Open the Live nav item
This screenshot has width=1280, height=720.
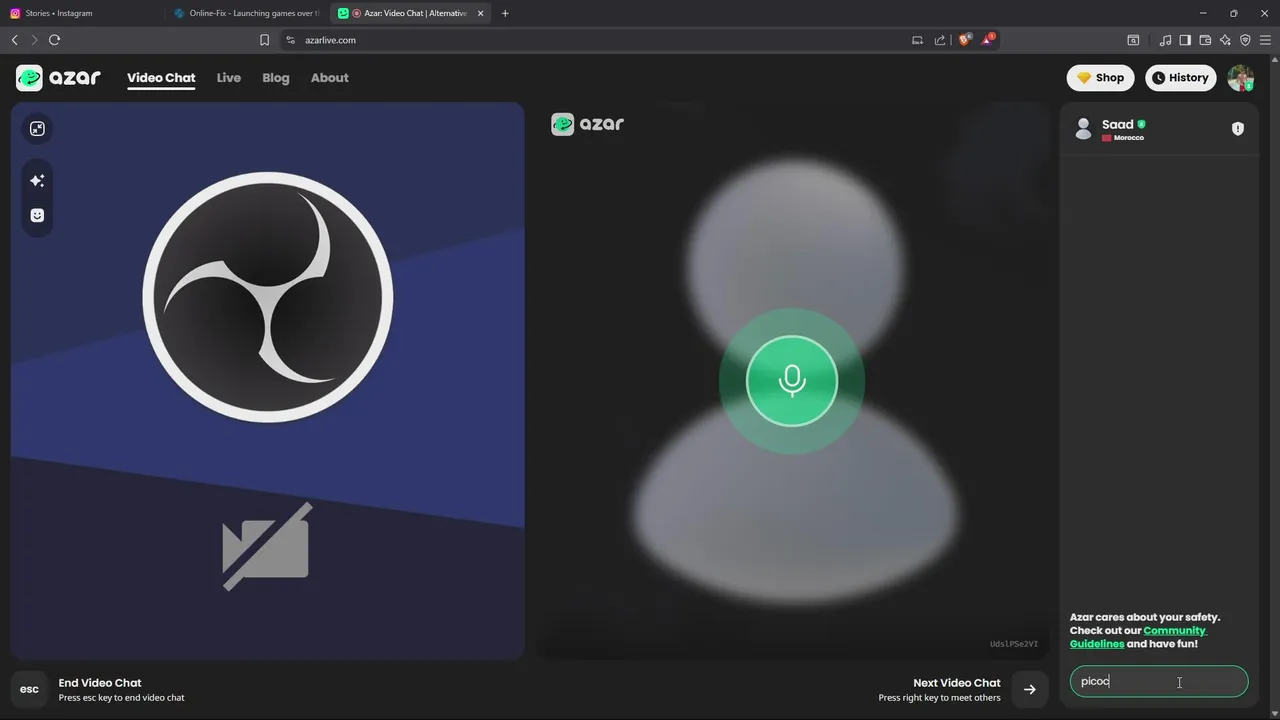coord(229,78)
